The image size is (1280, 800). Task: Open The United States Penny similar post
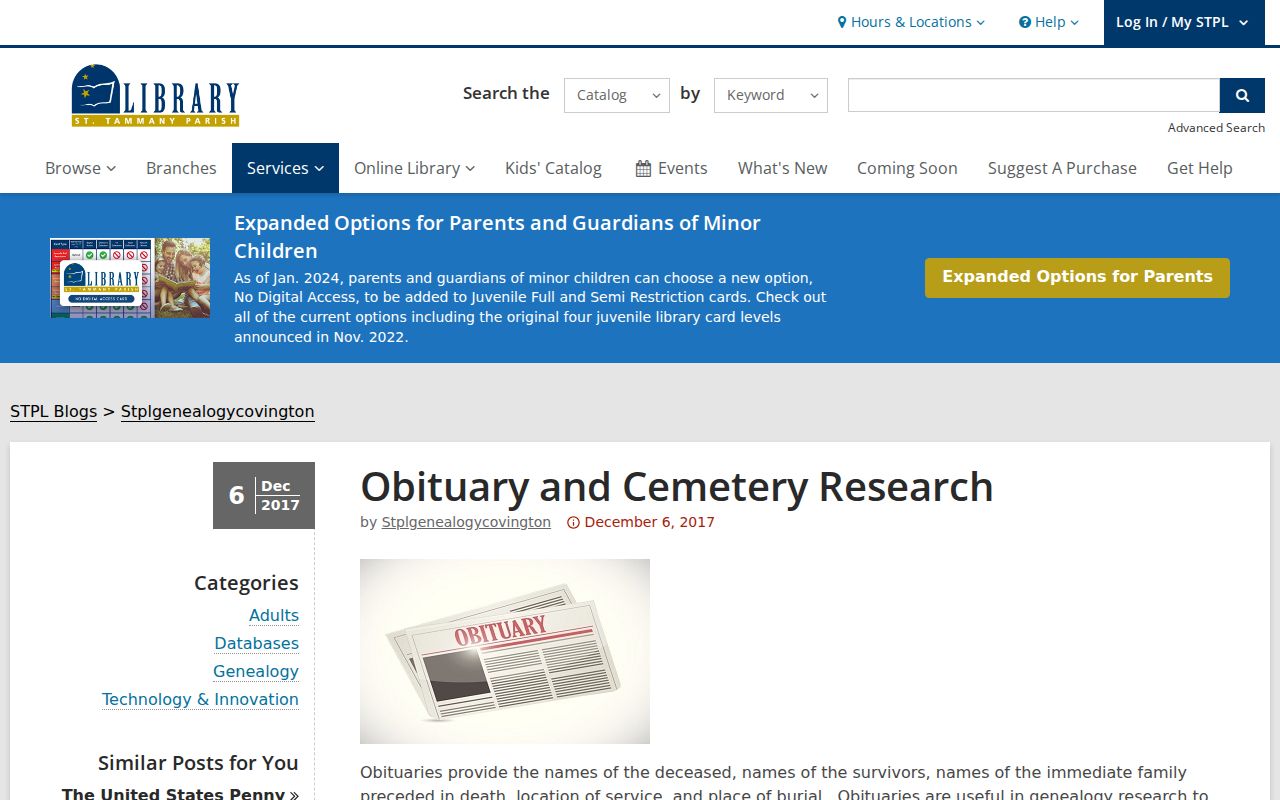[x=180, y=794]
